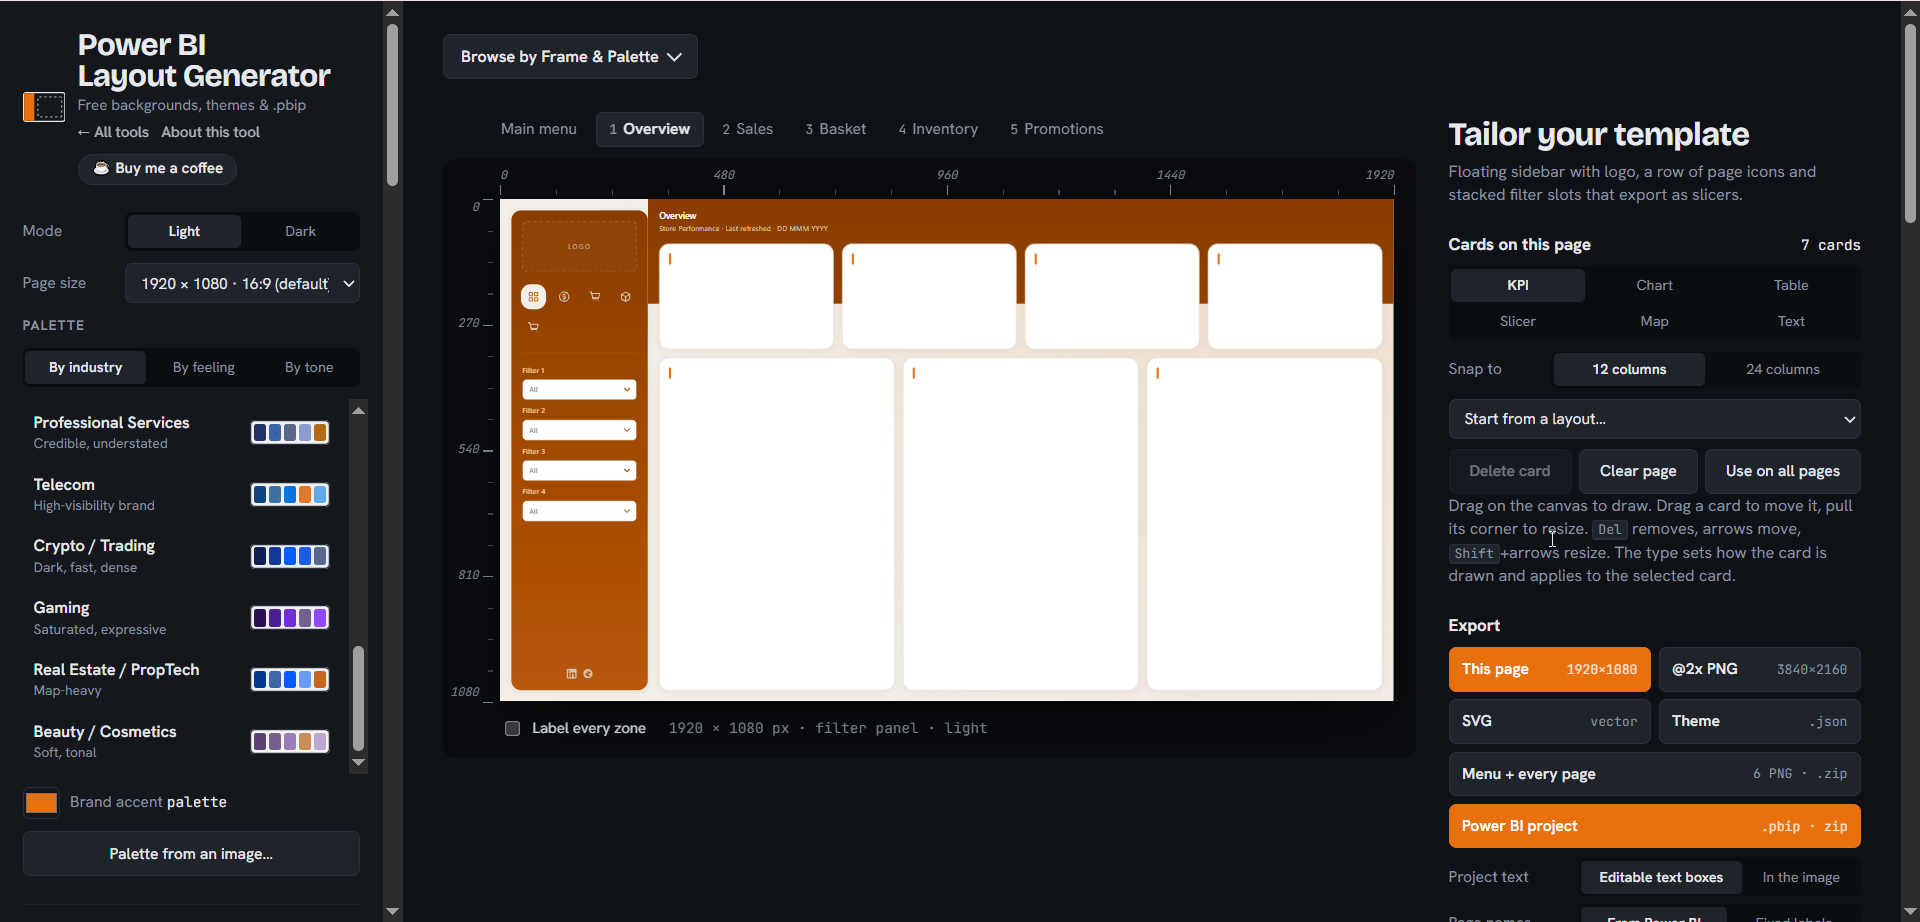The height and width of the screenshot is (922, 1920).
Task: Select the overview grid icon in canvas sidebar
Action: pyautogui.click(x=534, y=297)
